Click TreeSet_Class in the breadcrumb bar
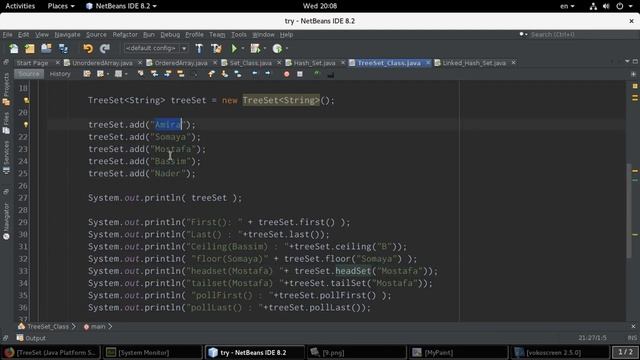Screen dimensions: 640x360 pyautogui.click(x=48, y=327)
